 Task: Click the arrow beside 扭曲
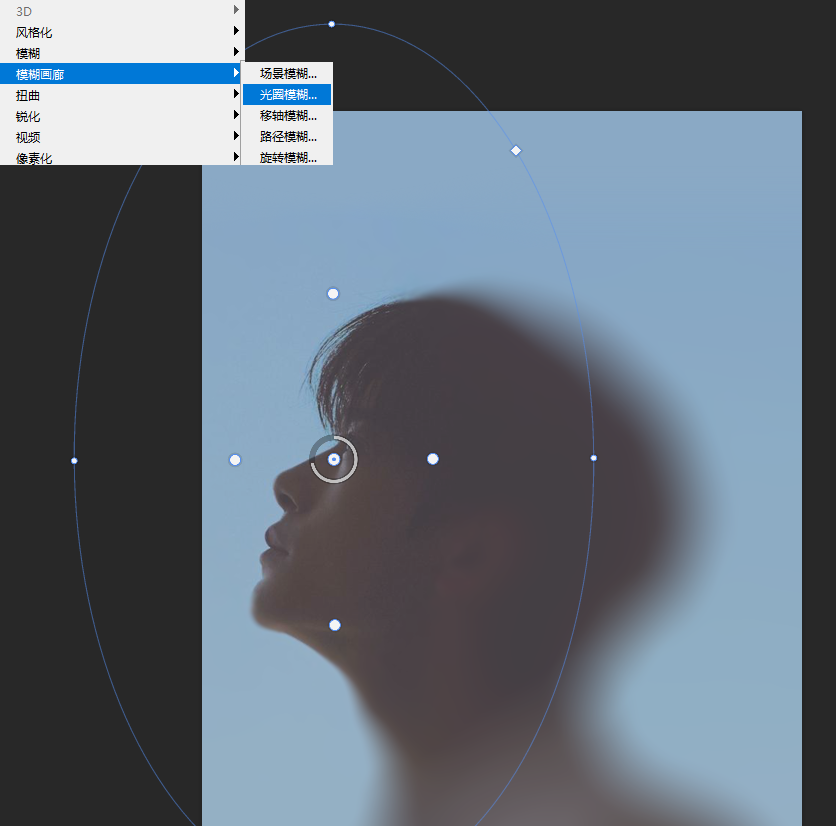(236, 94)
